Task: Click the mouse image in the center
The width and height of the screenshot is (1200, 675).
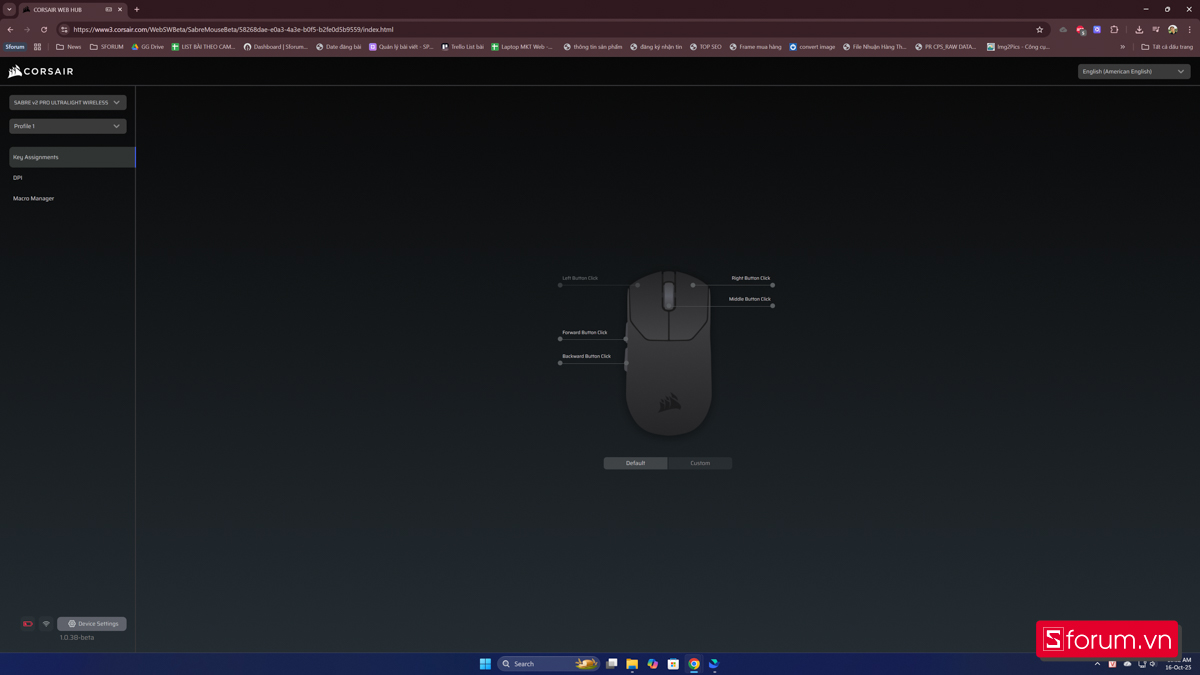Action: pos(669,352)
